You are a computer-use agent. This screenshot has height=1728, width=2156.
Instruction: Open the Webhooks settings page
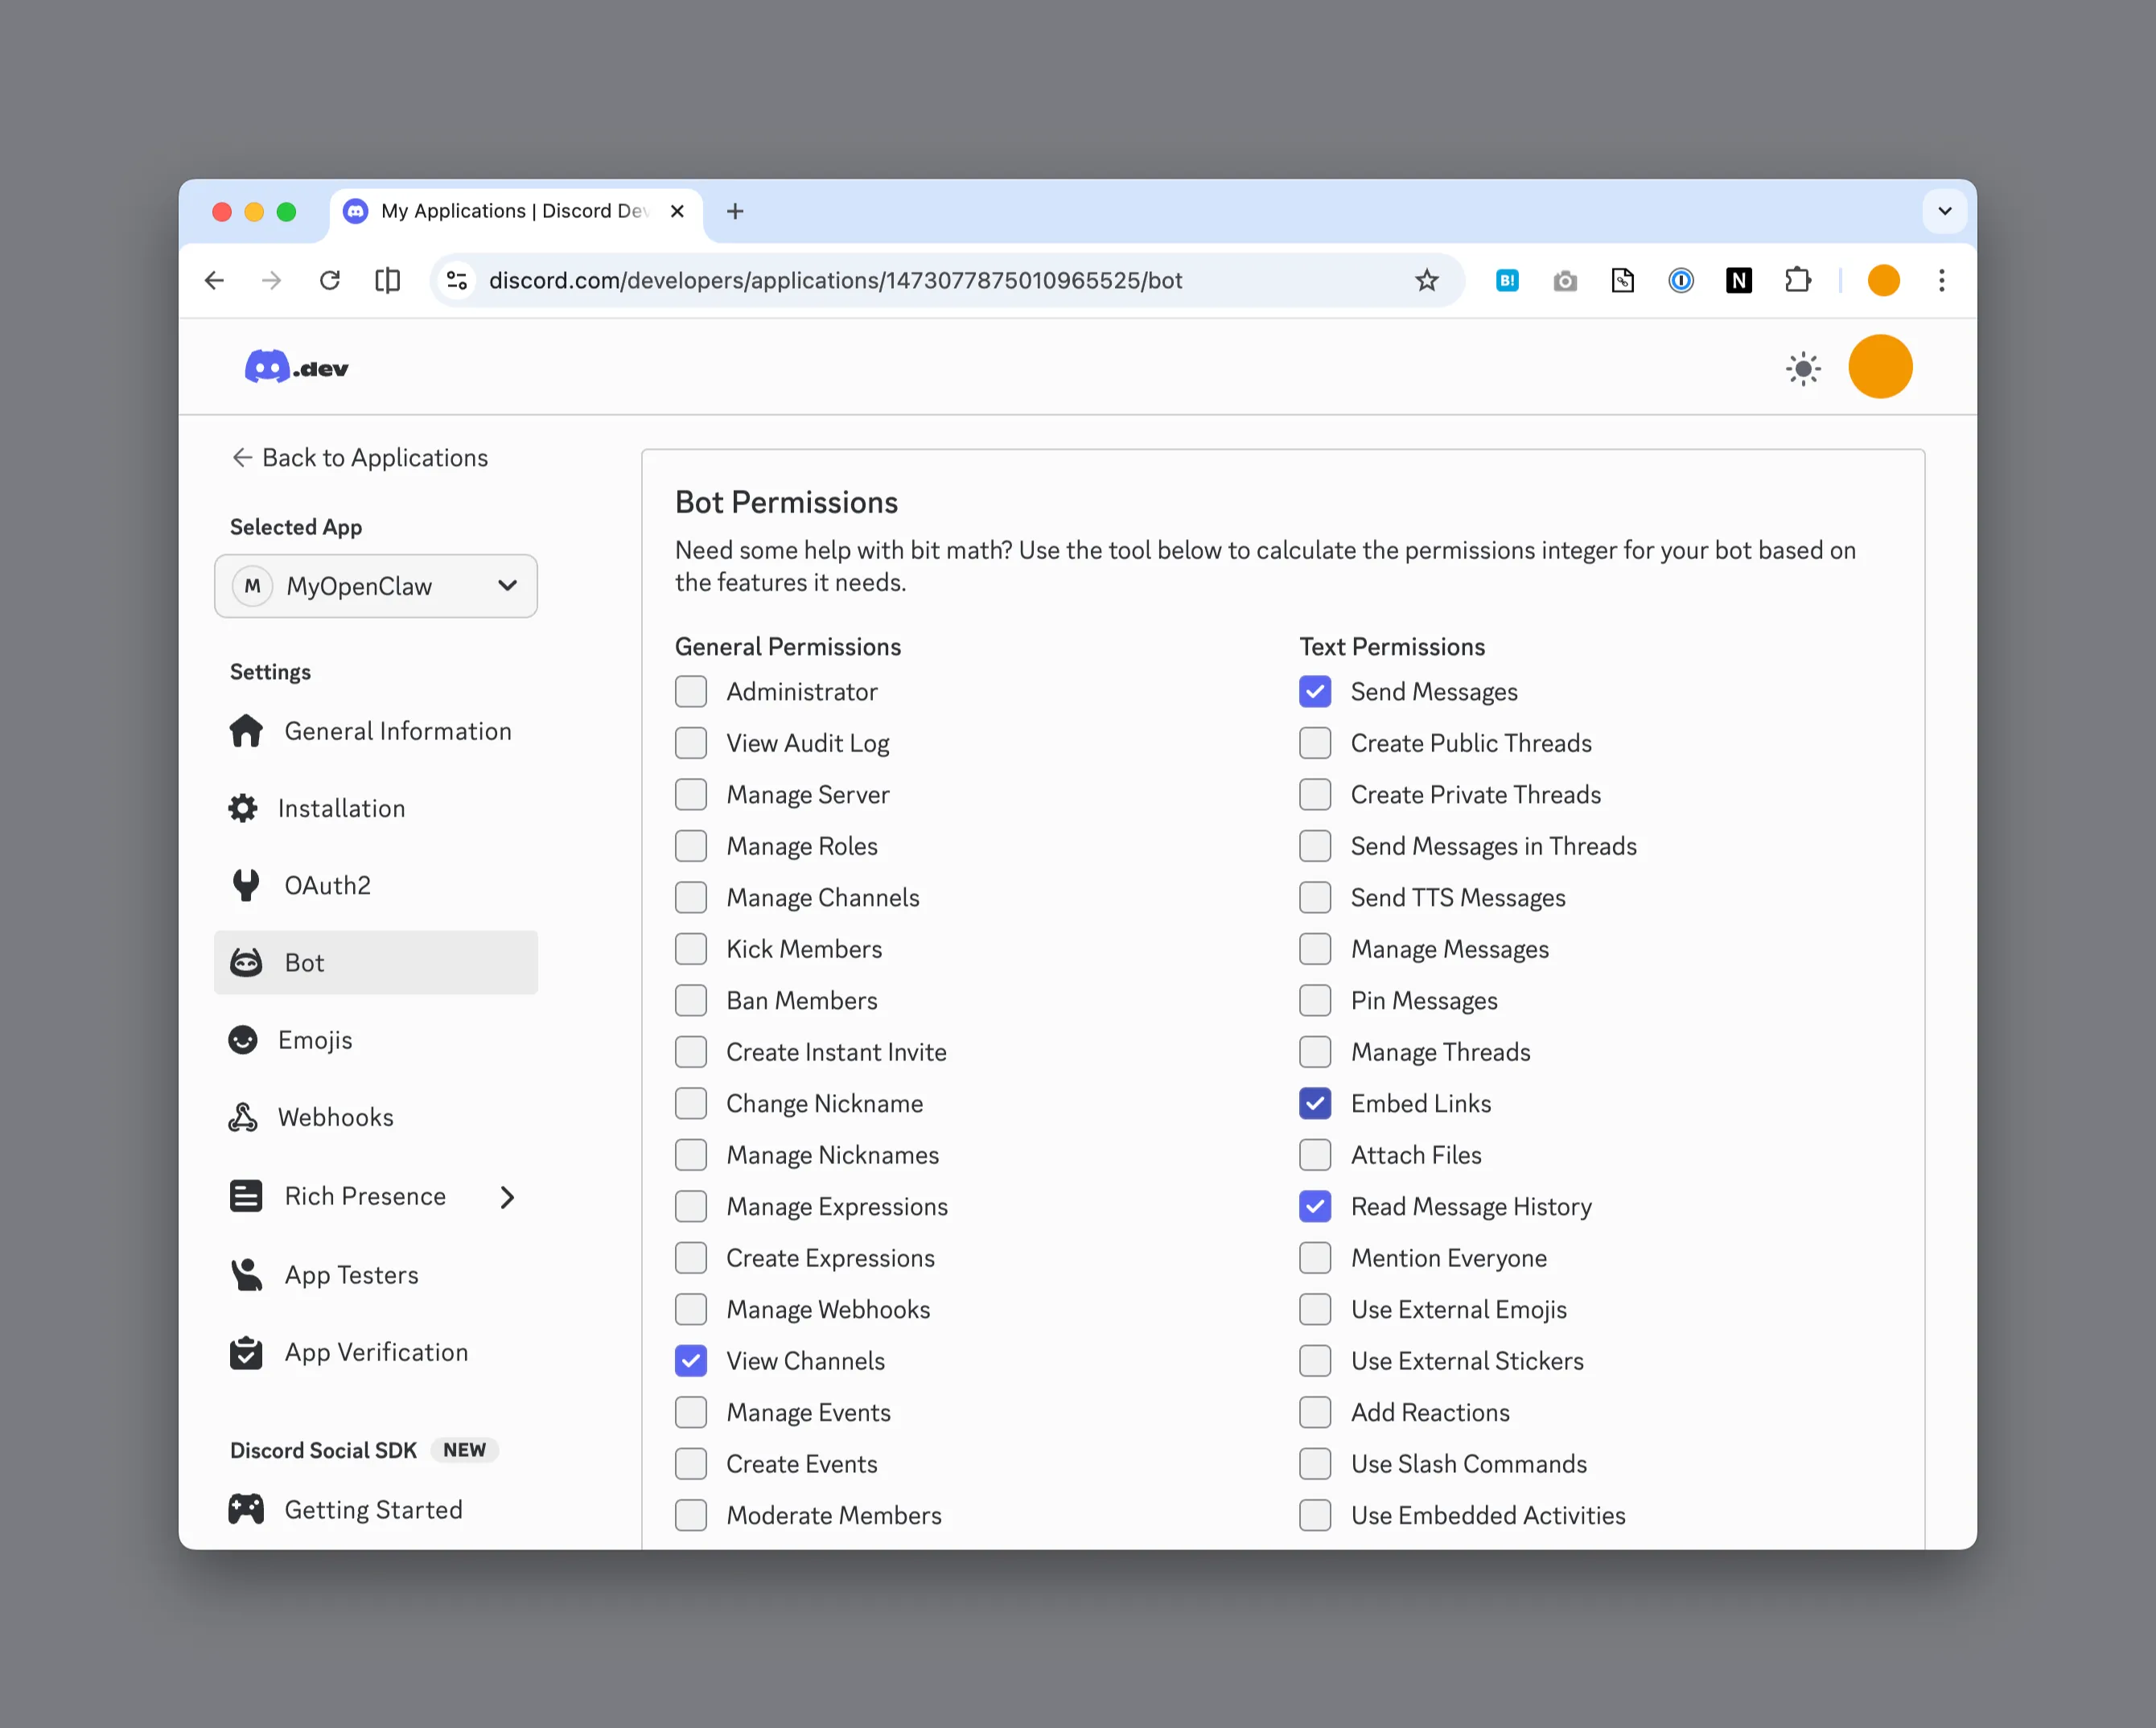click(335, 1118)
